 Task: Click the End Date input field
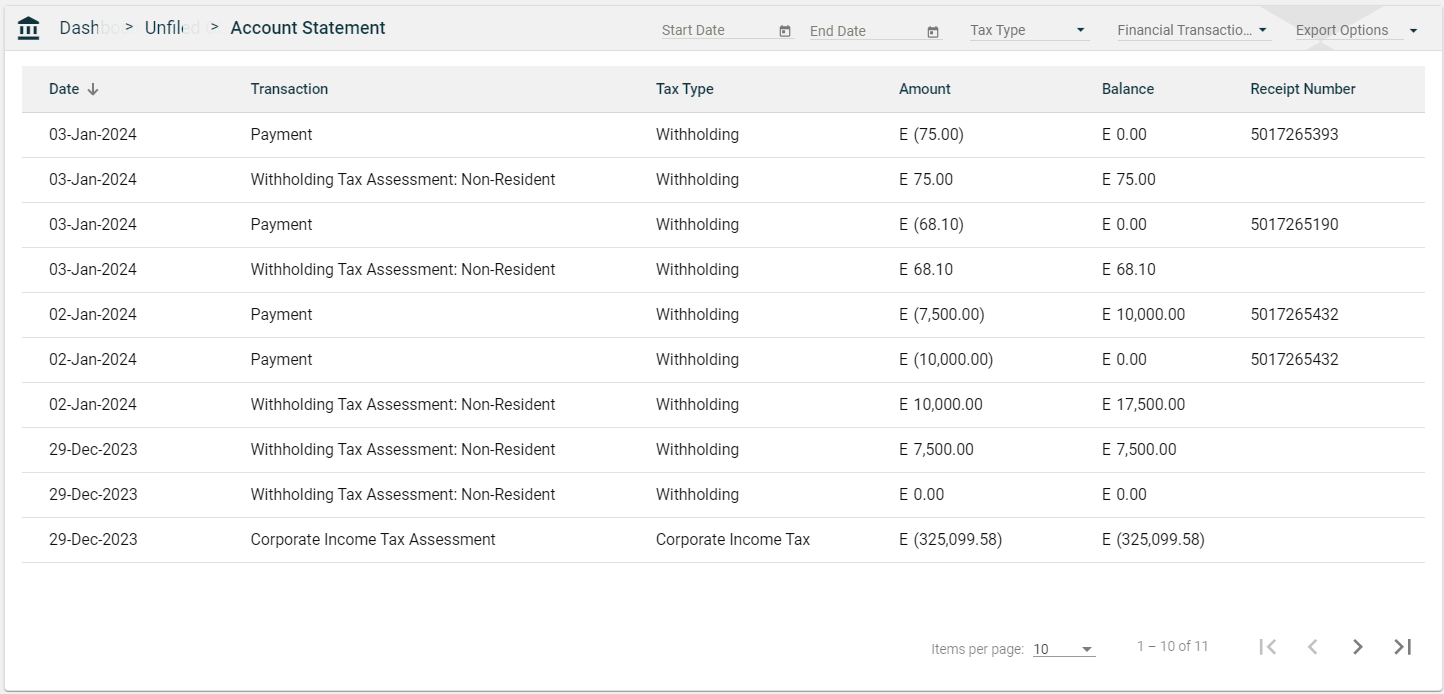[x=865, y=30]
